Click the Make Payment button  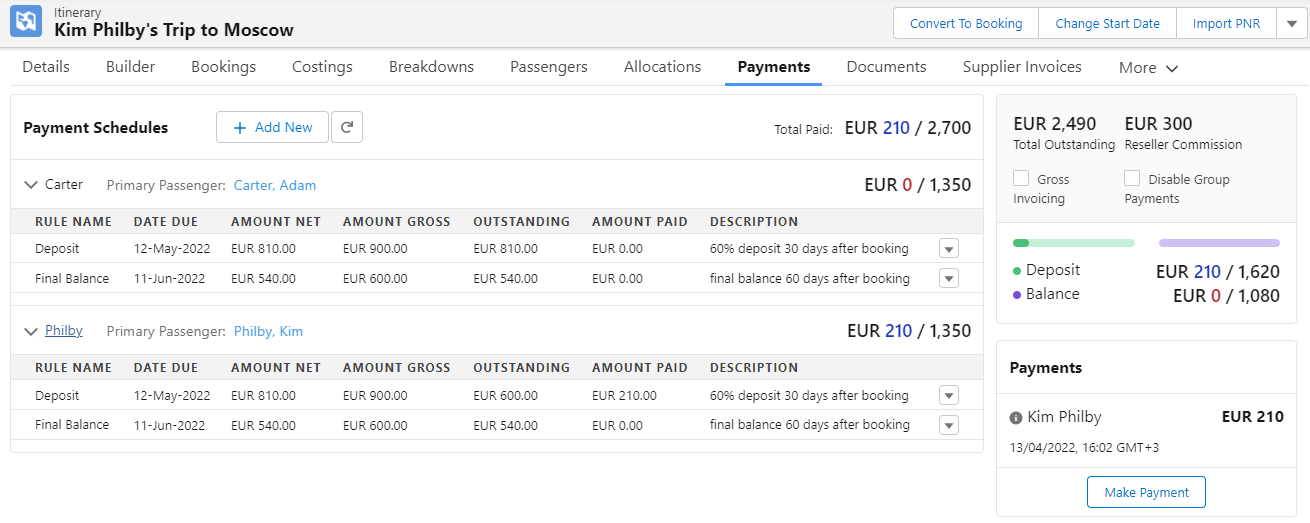coord(1146,492)
